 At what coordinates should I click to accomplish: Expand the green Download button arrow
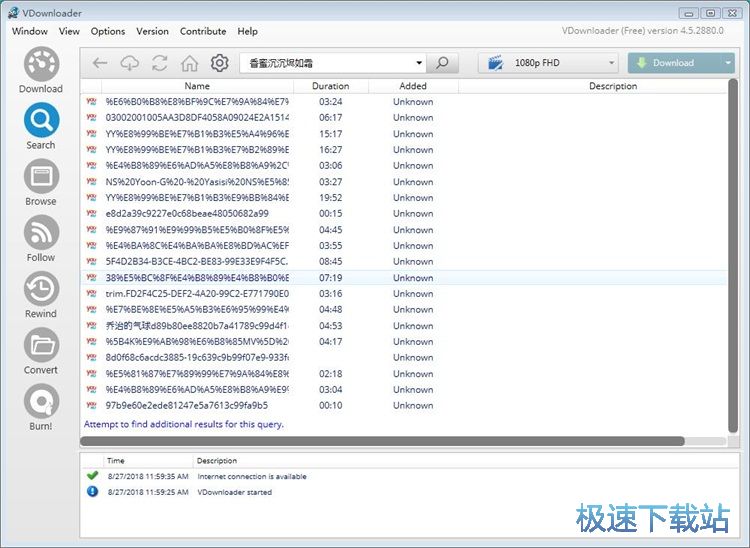pyautogui.click(x=728, y=63)
